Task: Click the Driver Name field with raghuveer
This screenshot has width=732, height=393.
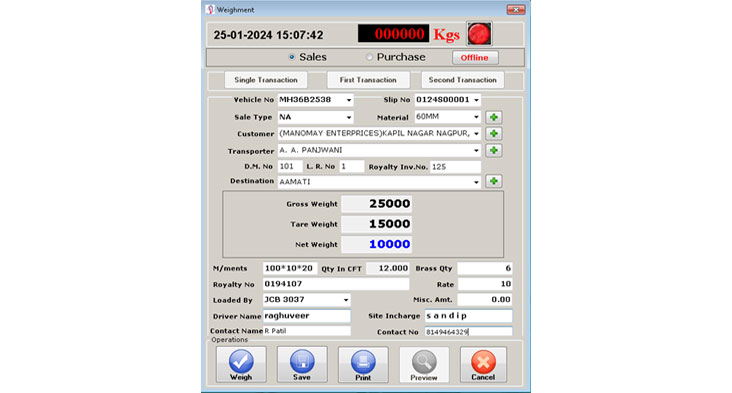Action: pos(307,316)
